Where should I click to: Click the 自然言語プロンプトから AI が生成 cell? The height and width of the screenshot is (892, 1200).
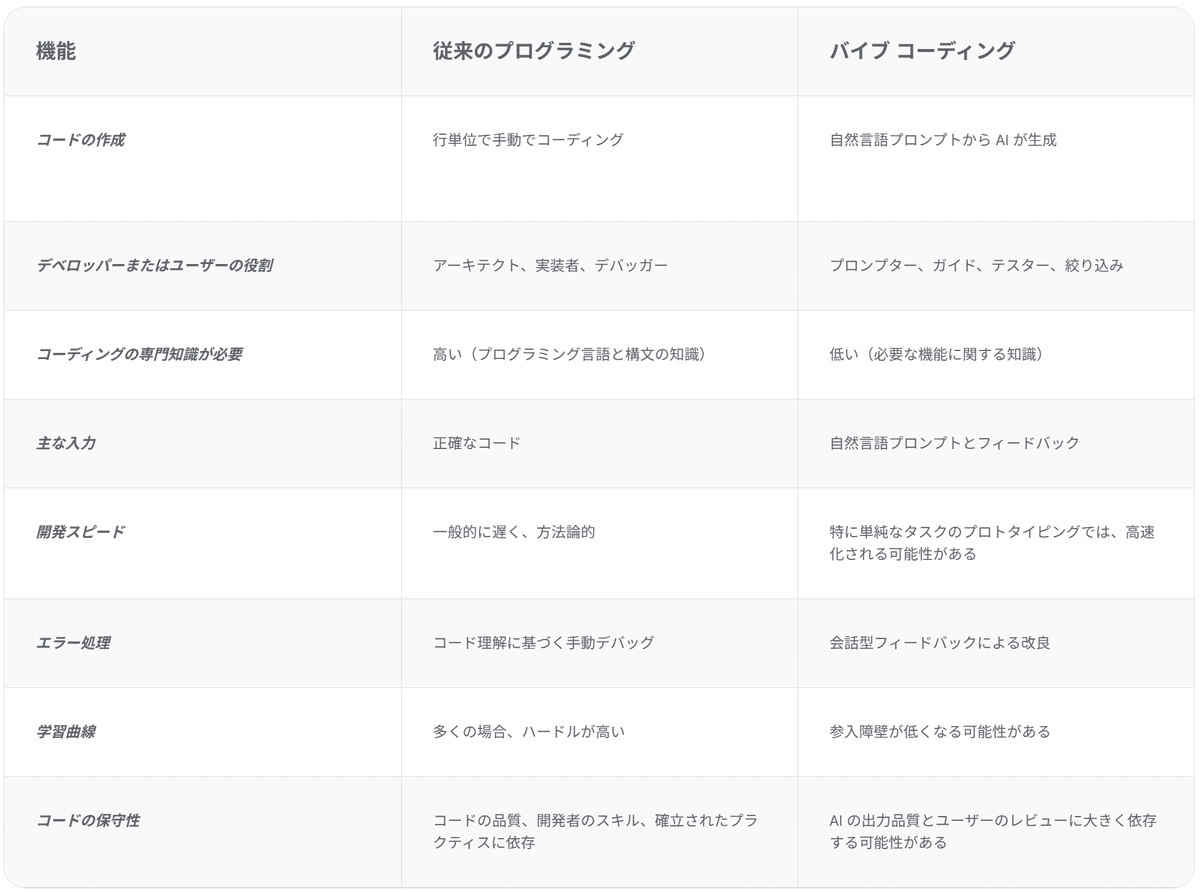click(943, 140)
